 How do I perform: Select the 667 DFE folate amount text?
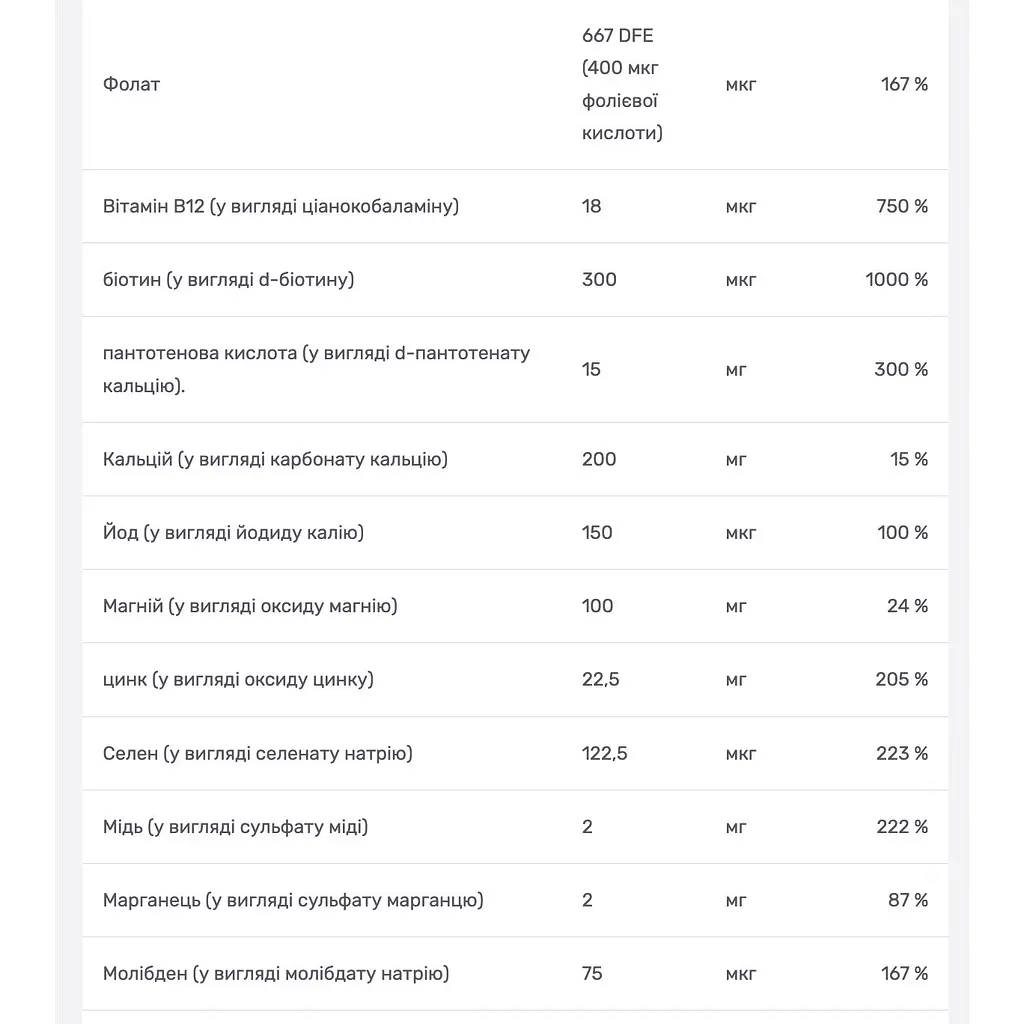pos(622,84)
